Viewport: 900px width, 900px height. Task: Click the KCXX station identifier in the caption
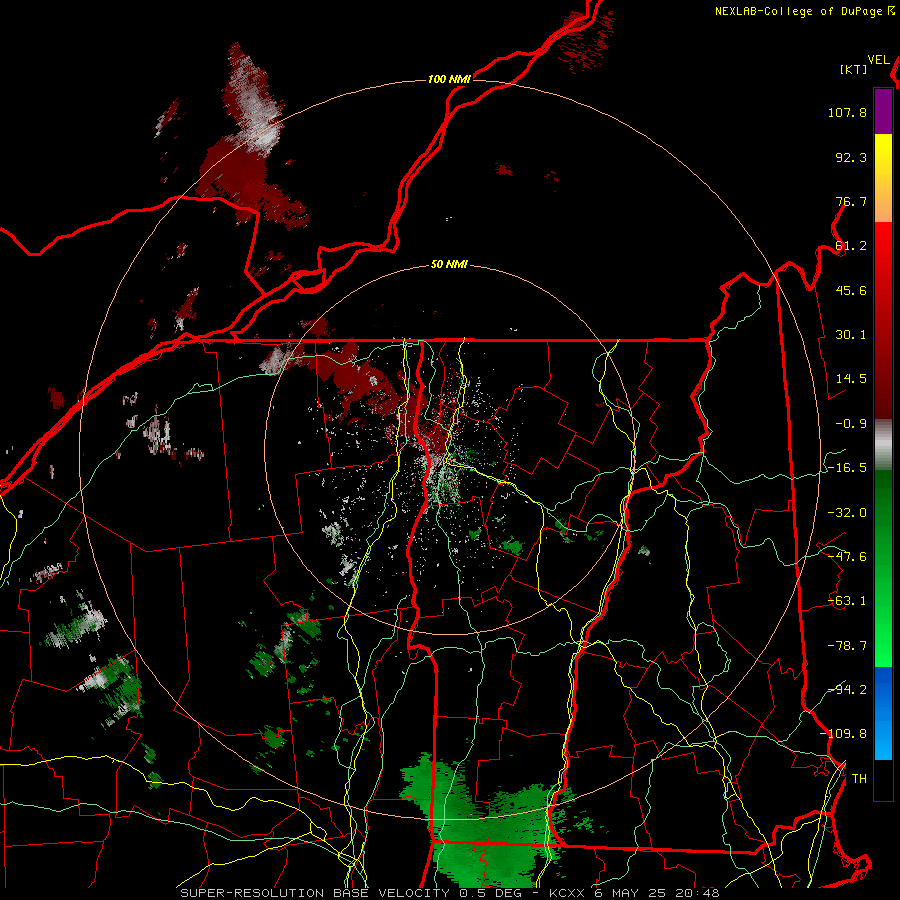pyautogui.click(x=567, y=893)
